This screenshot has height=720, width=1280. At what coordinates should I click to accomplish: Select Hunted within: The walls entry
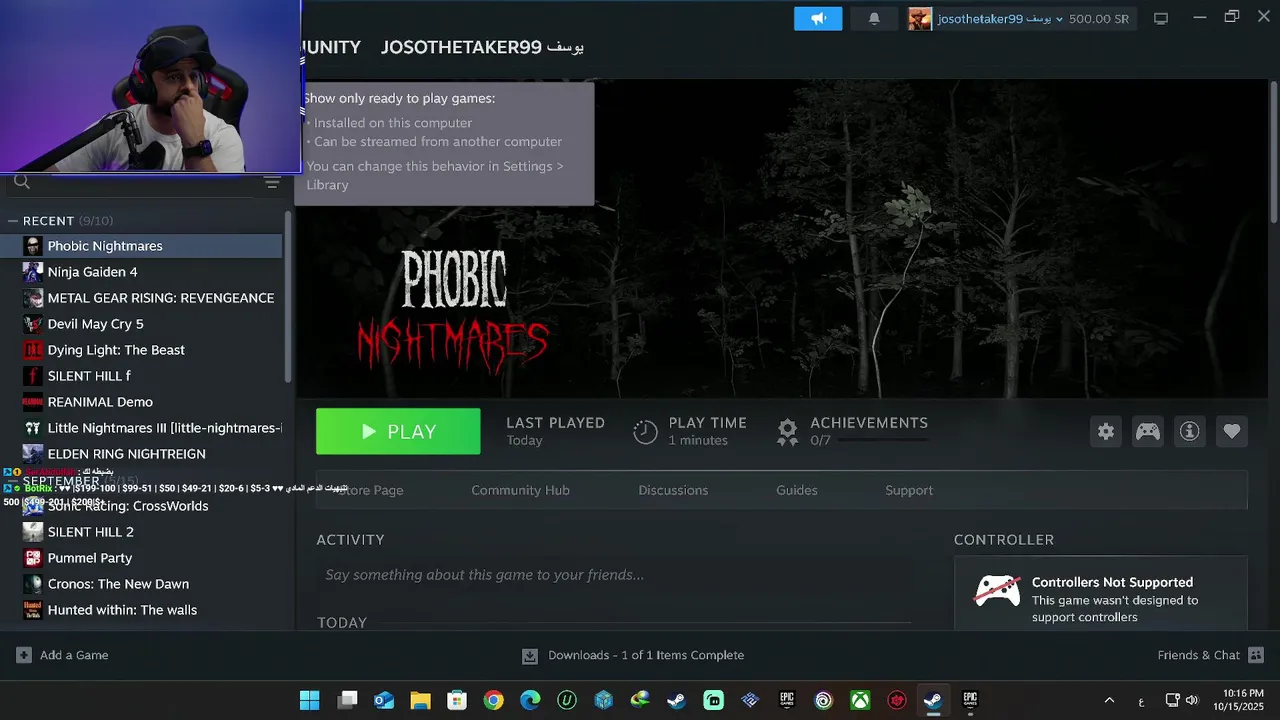tap(141, 610)
